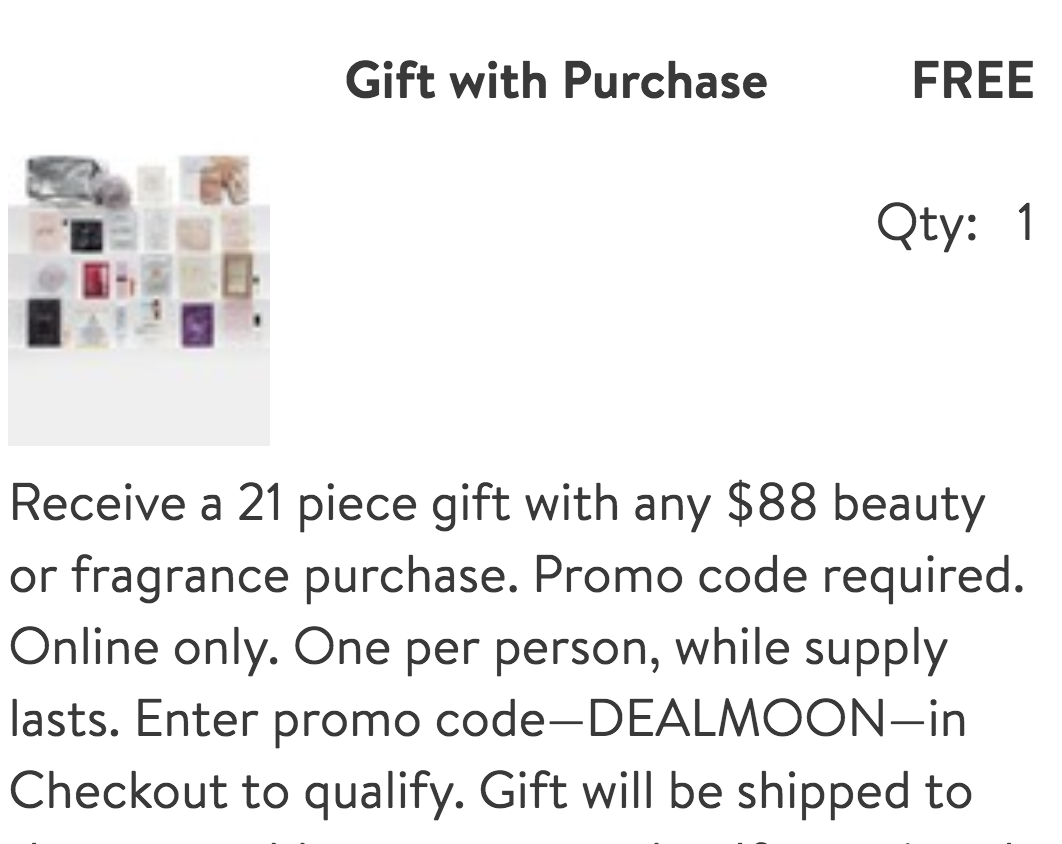Click the Qty: label
Image resolution: width=1062 pixels, height=844 pixels.
[x=927, y=224]
